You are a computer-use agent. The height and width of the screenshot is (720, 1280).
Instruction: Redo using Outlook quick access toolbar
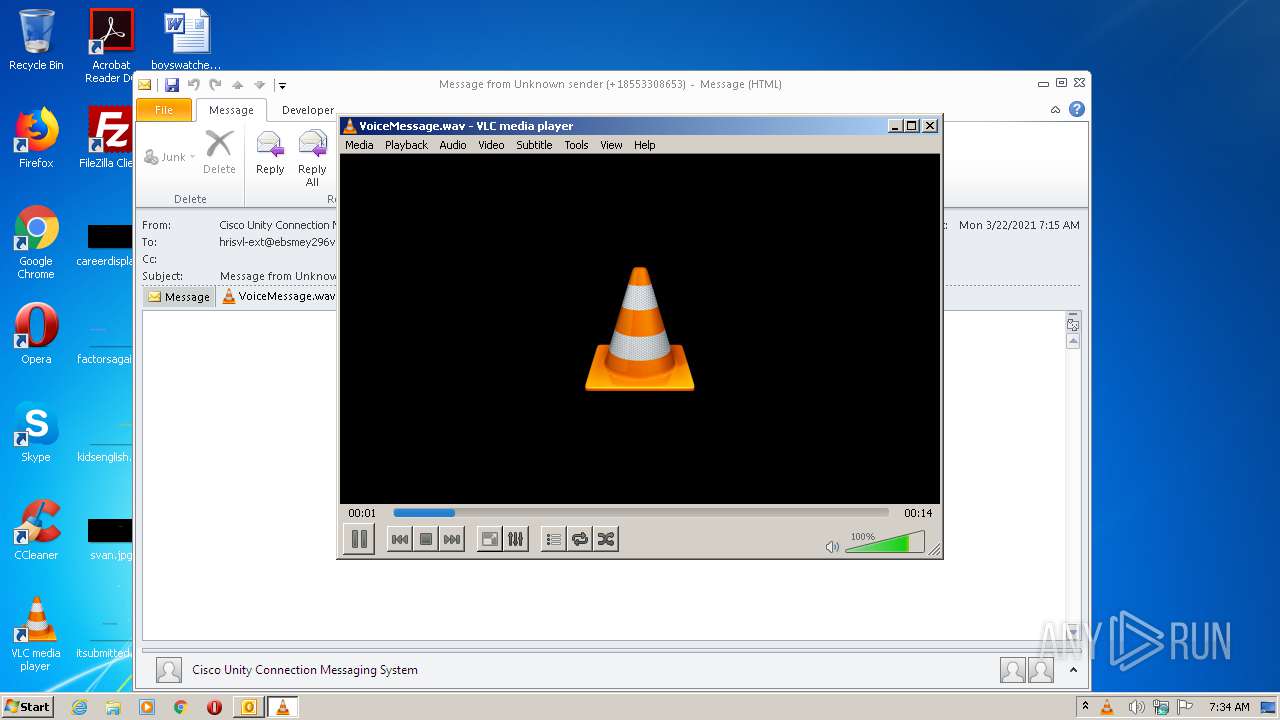tap(215, 85)
